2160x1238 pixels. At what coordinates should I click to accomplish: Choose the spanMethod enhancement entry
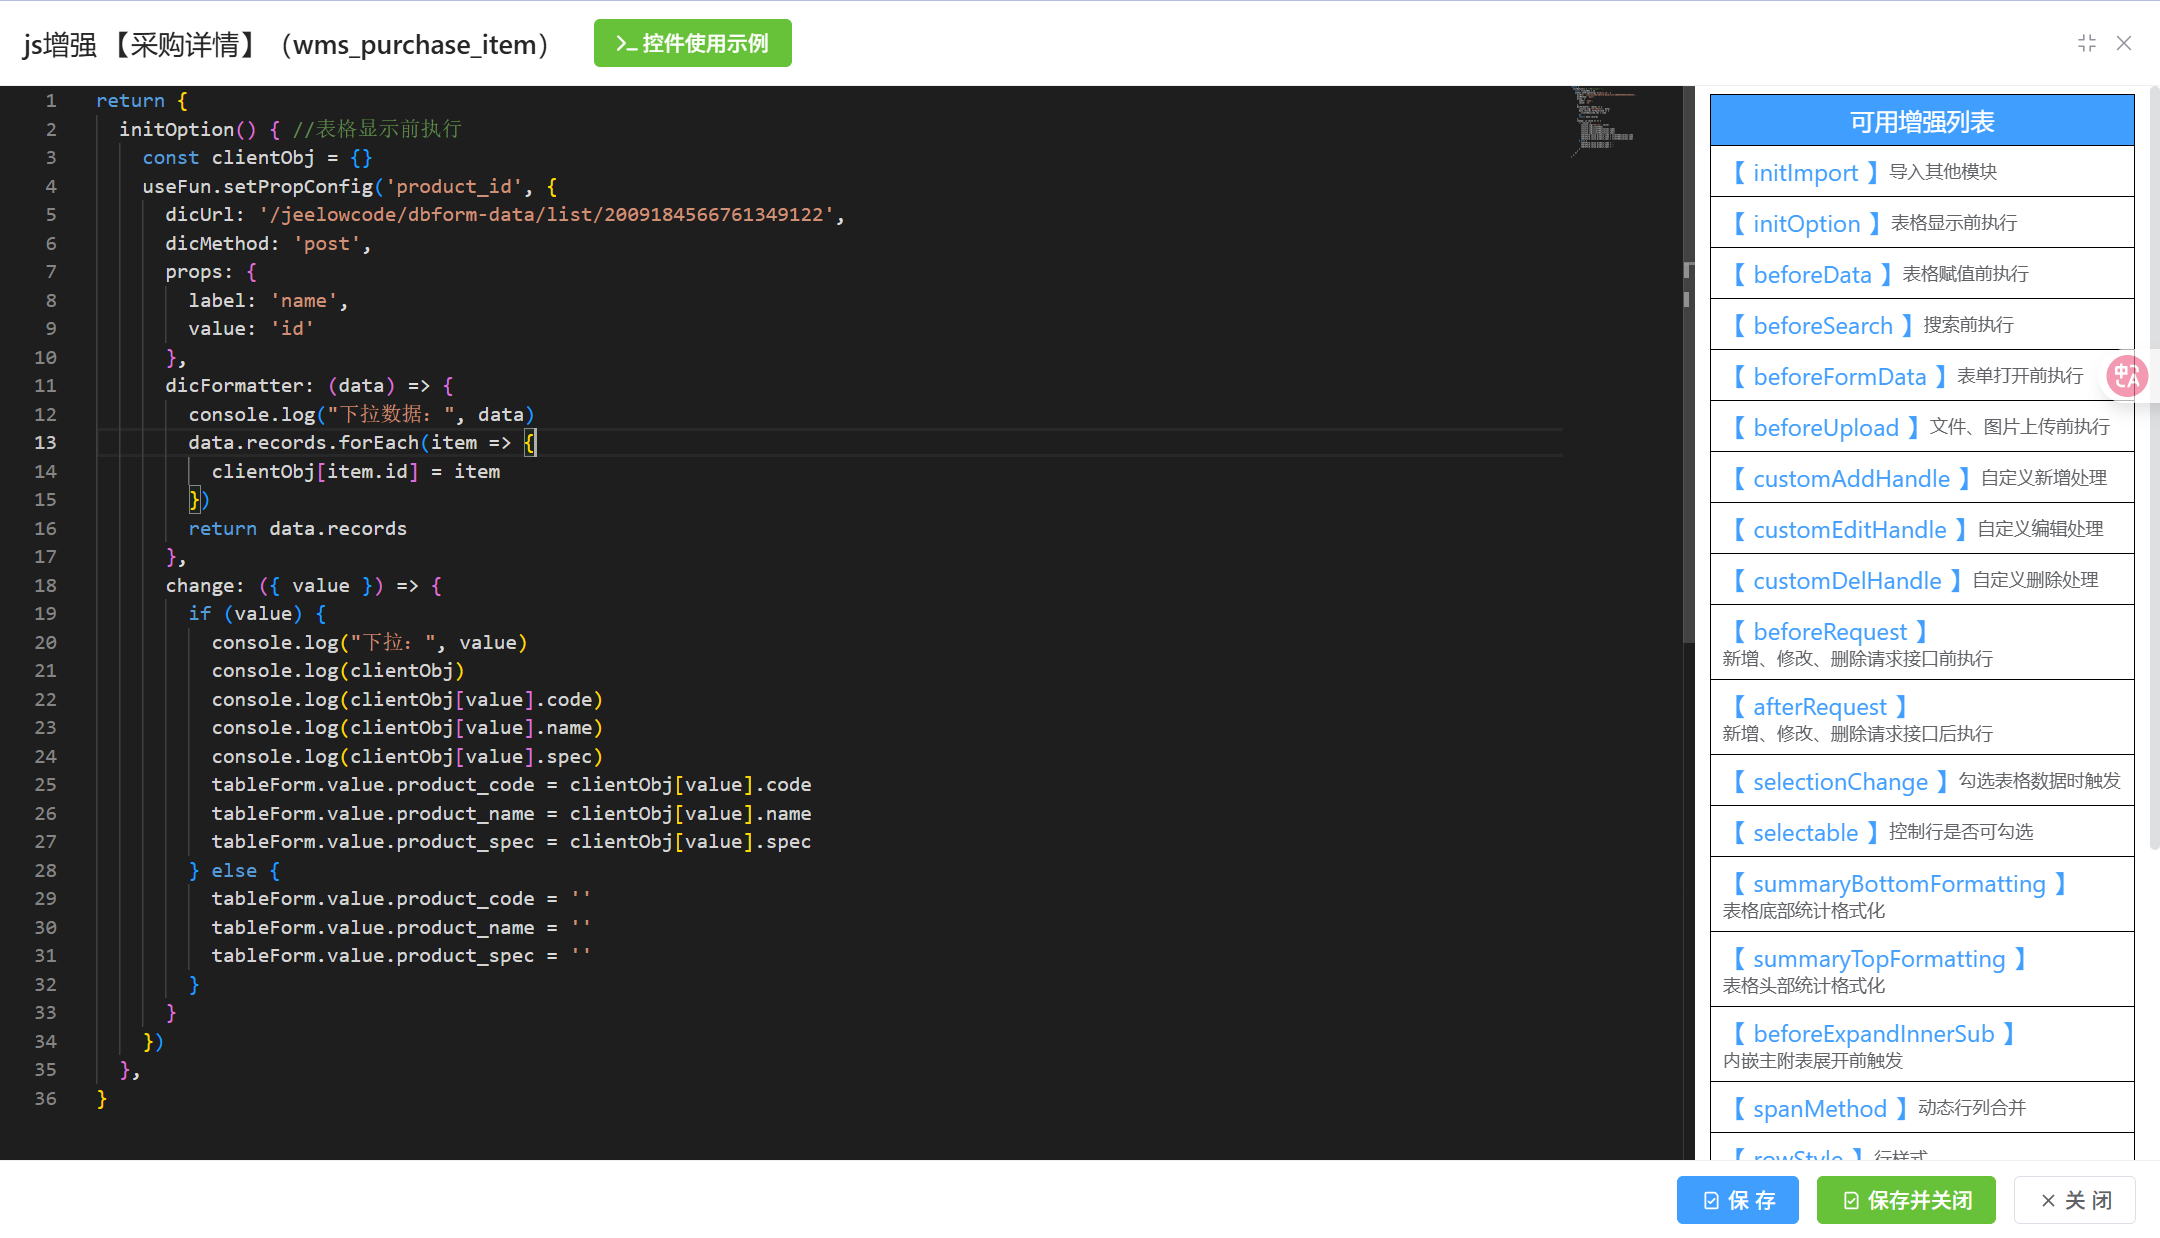click(1819, 1108)
